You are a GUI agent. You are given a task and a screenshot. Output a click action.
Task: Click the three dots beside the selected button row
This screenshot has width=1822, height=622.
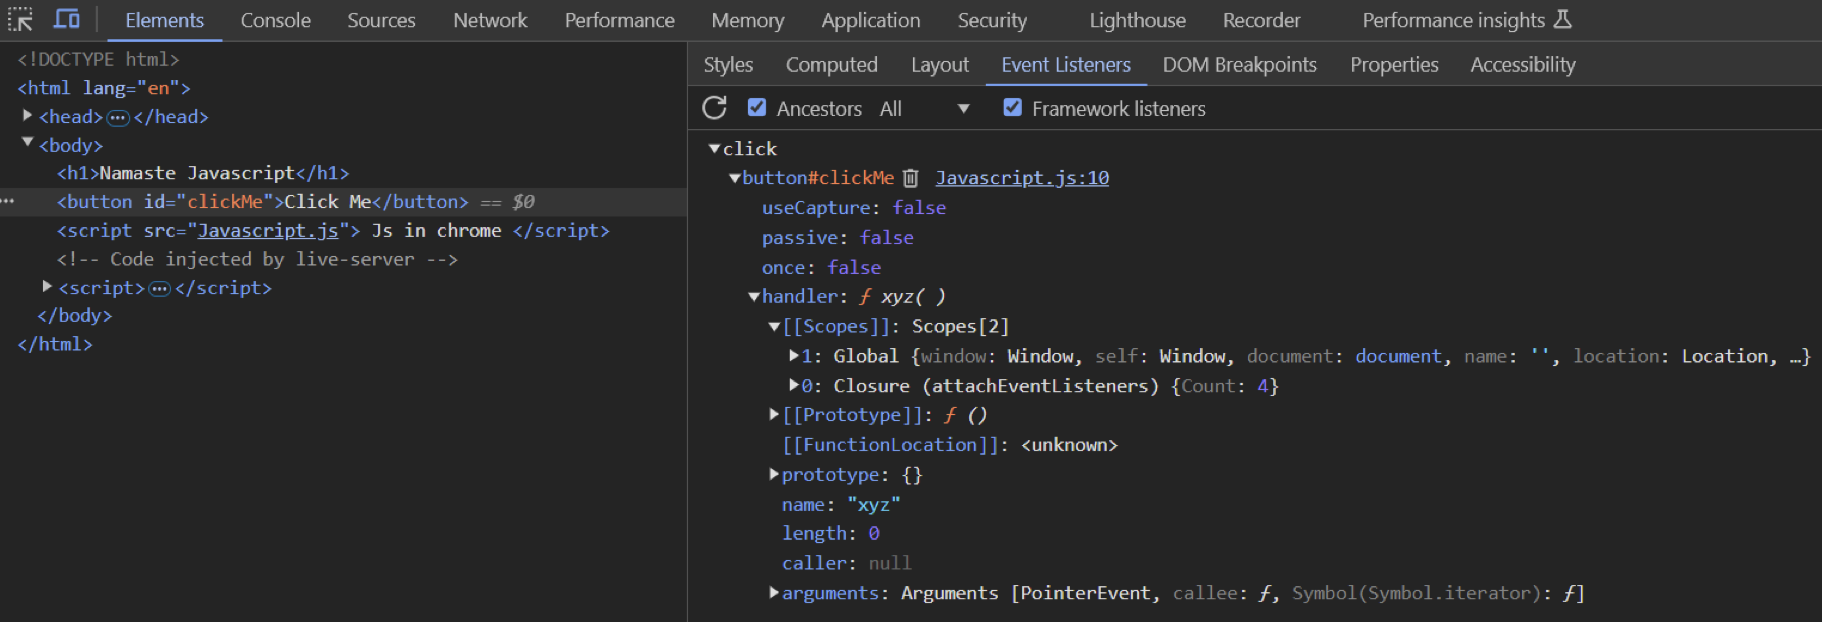pyautogui.click(x=8, y=202)
